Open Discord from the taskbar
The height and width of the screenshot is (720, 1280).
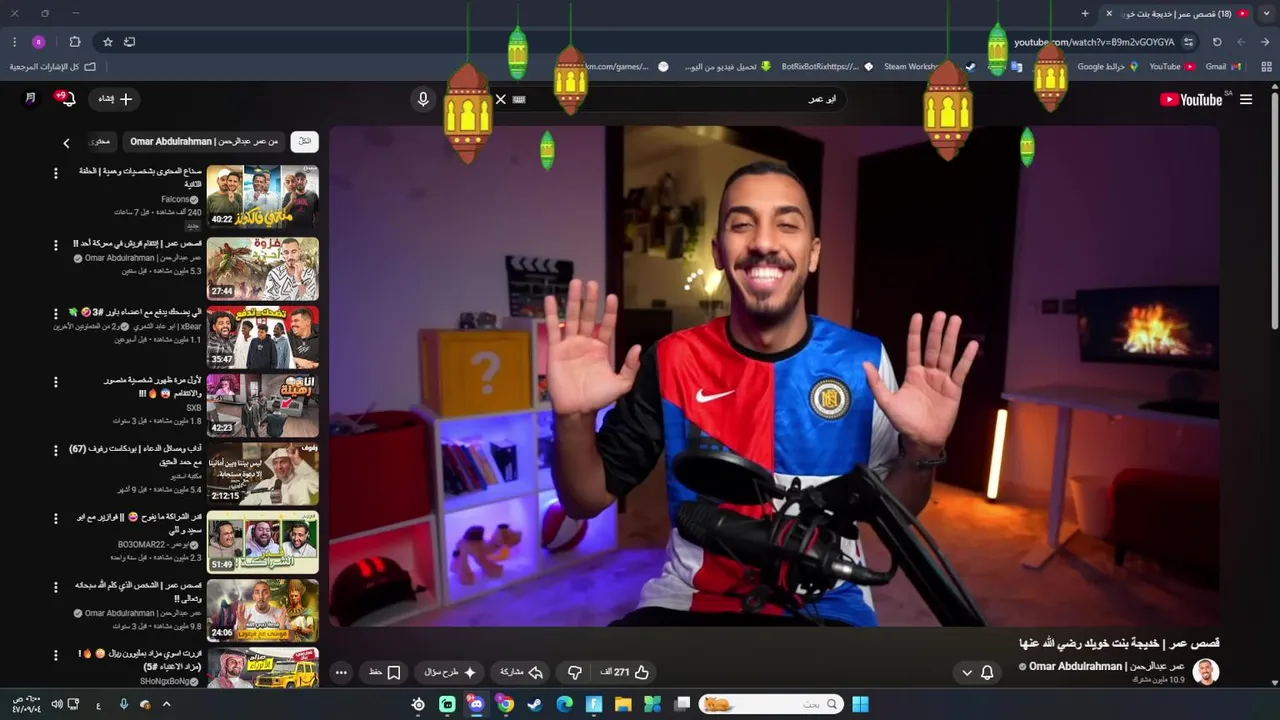[x=476, y=704]
